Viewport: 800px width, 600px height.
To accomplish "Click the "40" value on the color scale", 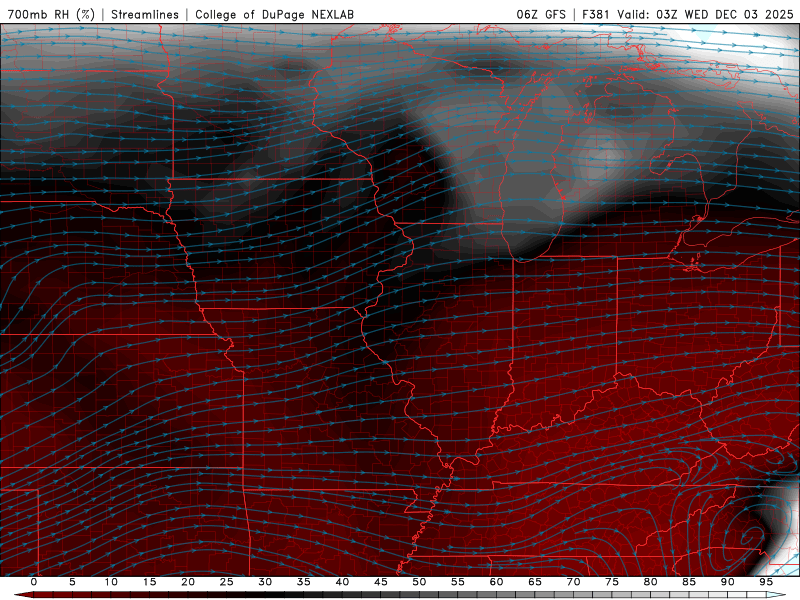I will (x=342, y=582).
